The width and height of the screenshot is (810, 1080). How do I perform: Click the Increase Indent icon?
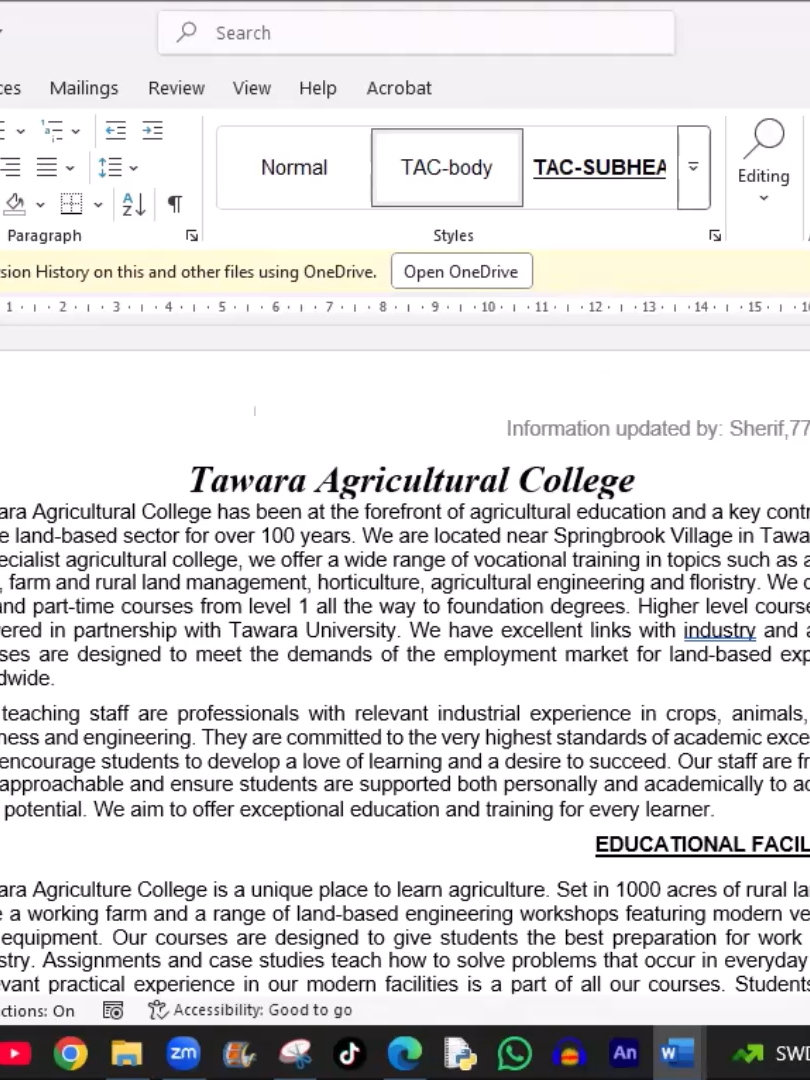point(152,130)
